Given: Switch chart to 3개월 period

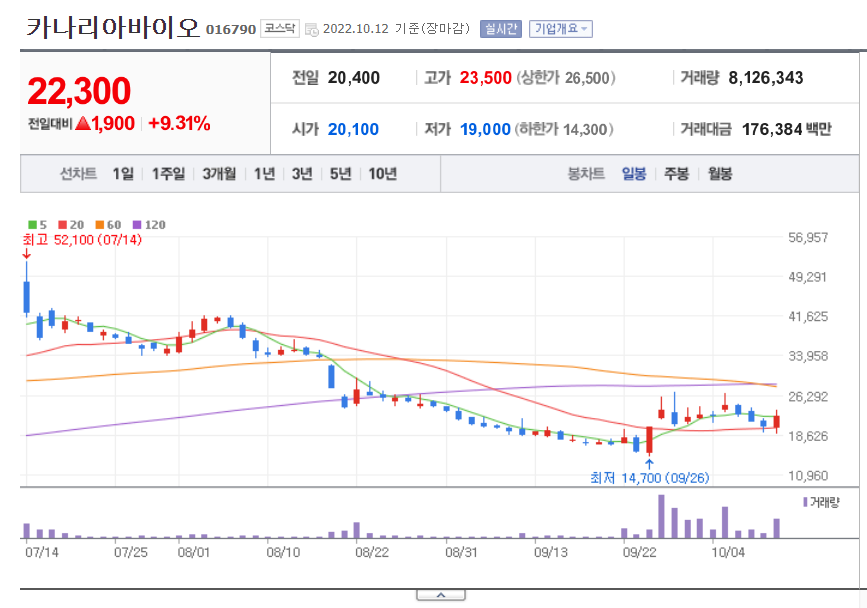Looking at the screenshot, I should click(x=219, y=174).
